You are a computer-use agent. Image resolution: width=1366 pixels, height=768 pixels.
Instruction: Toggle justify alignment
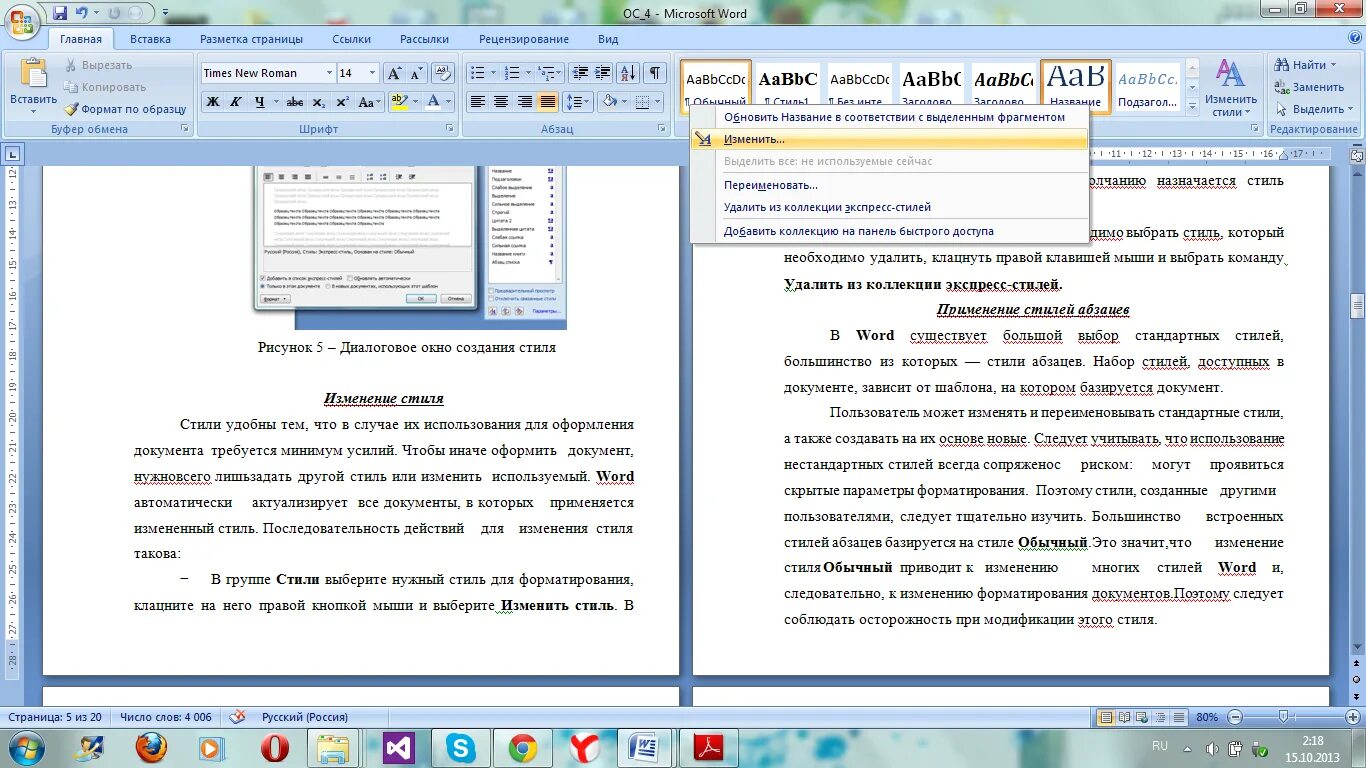pos(547,102)
